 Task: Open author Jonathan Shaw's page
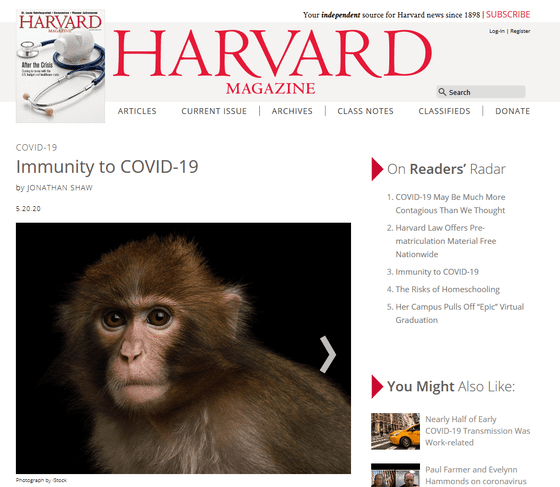(60, 188)
